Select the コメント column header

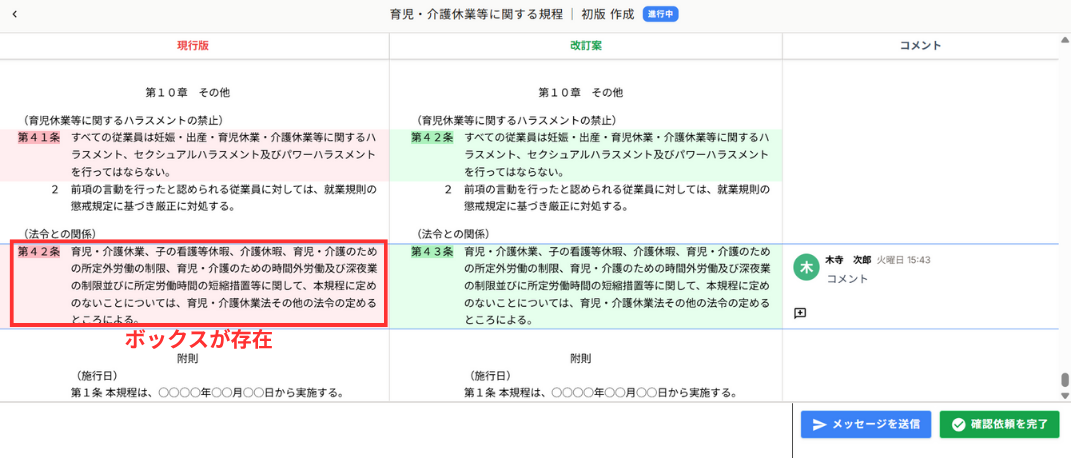pyautogui.click(x=920, y=46)
